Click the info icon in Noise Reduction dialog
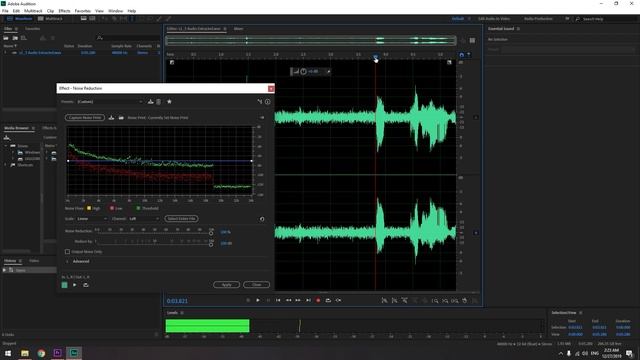This screenshot has width=640, height=360. [x=267, y=102]
